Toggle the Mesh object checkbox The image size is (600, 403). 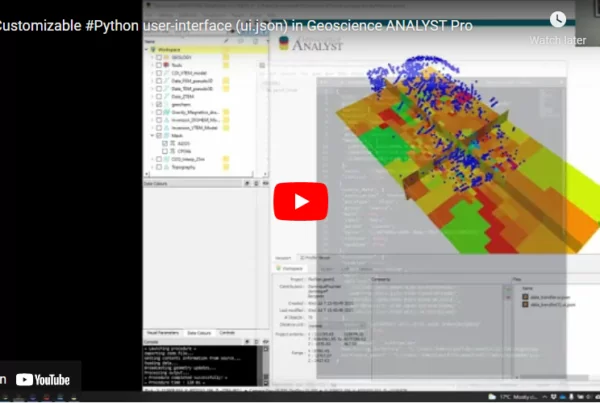click(160, 135)
